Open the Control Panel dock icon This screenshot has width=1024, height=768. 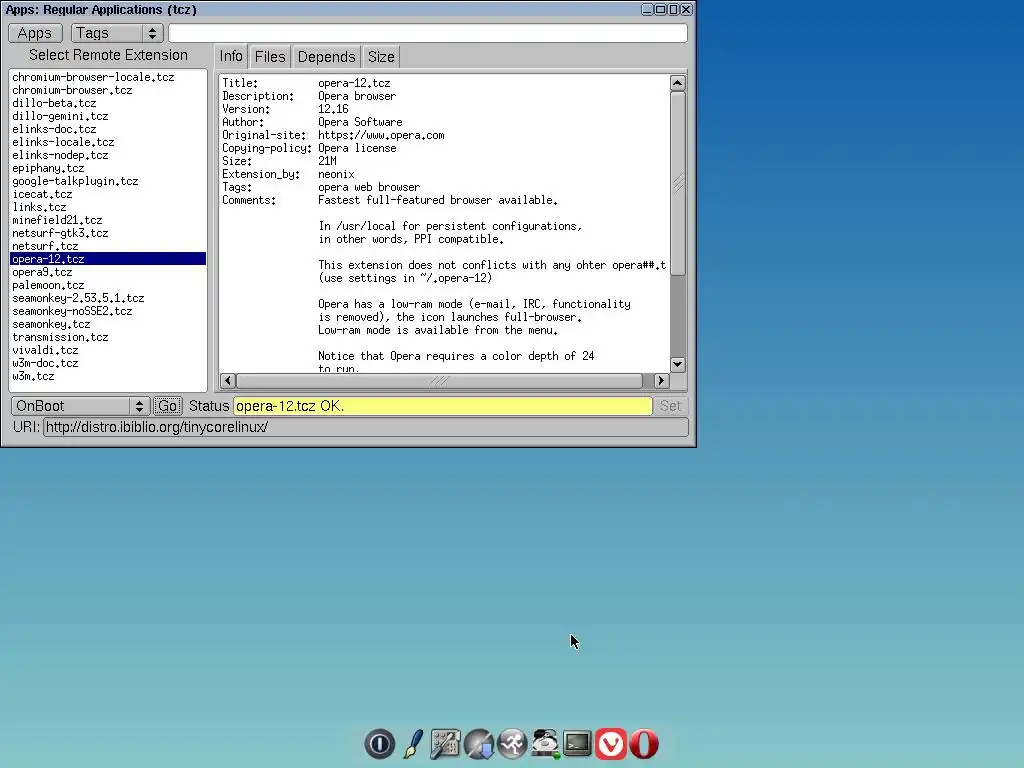(445, 744)
